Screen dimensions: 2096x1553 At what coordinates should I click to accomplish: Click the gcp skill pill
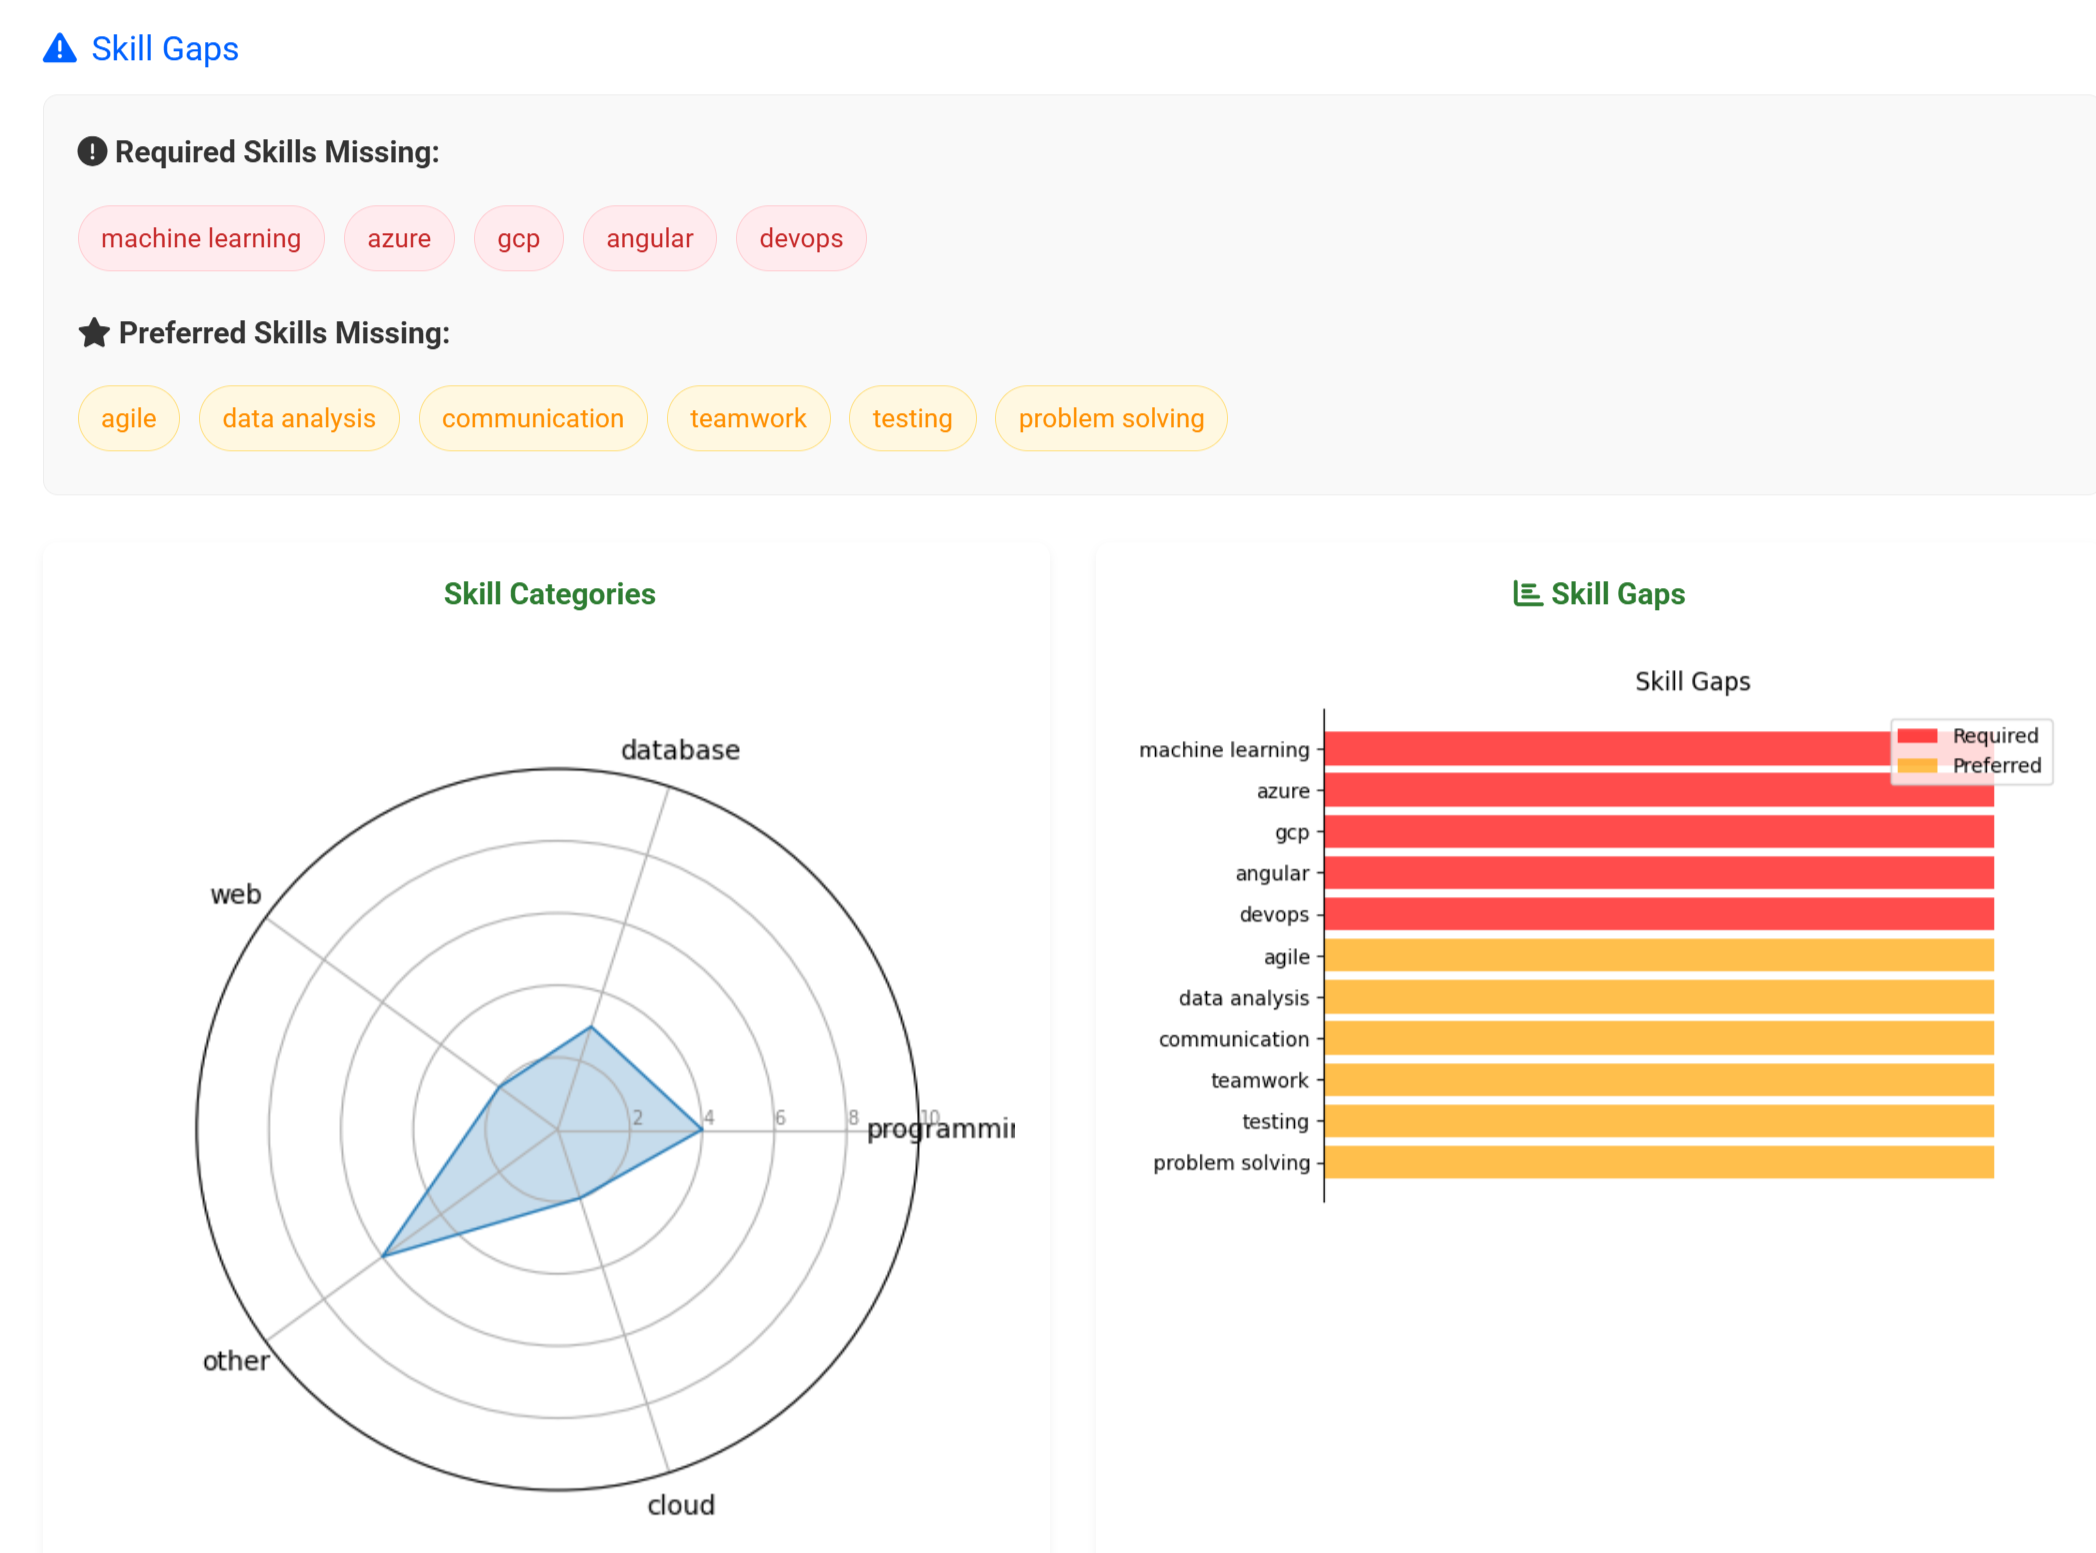pyautogui.click(x=518, y=238)
